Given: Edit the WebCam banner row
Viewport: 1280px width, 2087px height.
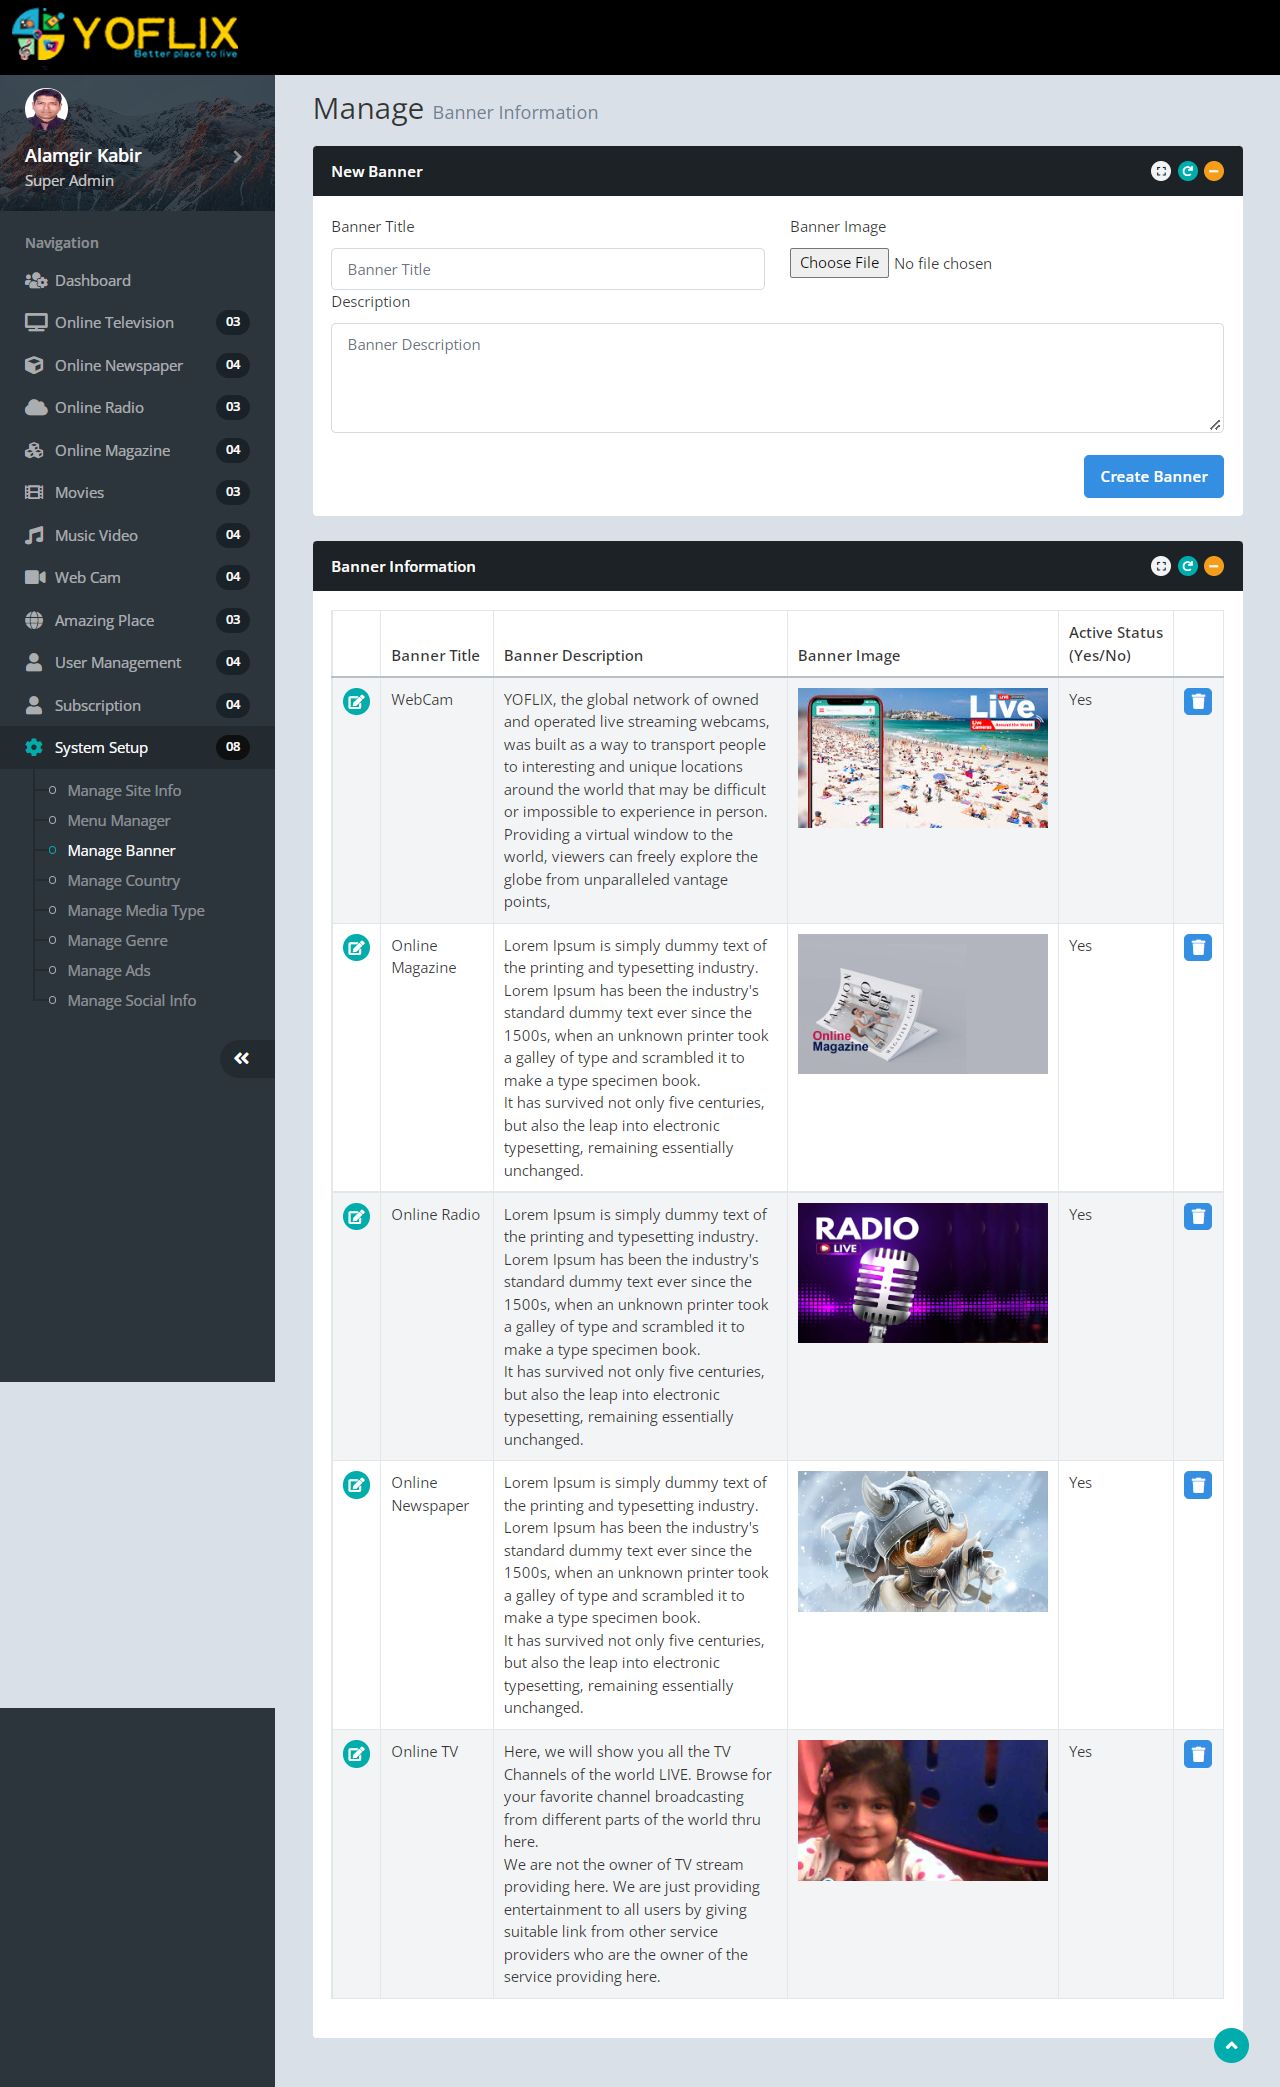Looking at the screenshot, I should [x=356, y=702].
